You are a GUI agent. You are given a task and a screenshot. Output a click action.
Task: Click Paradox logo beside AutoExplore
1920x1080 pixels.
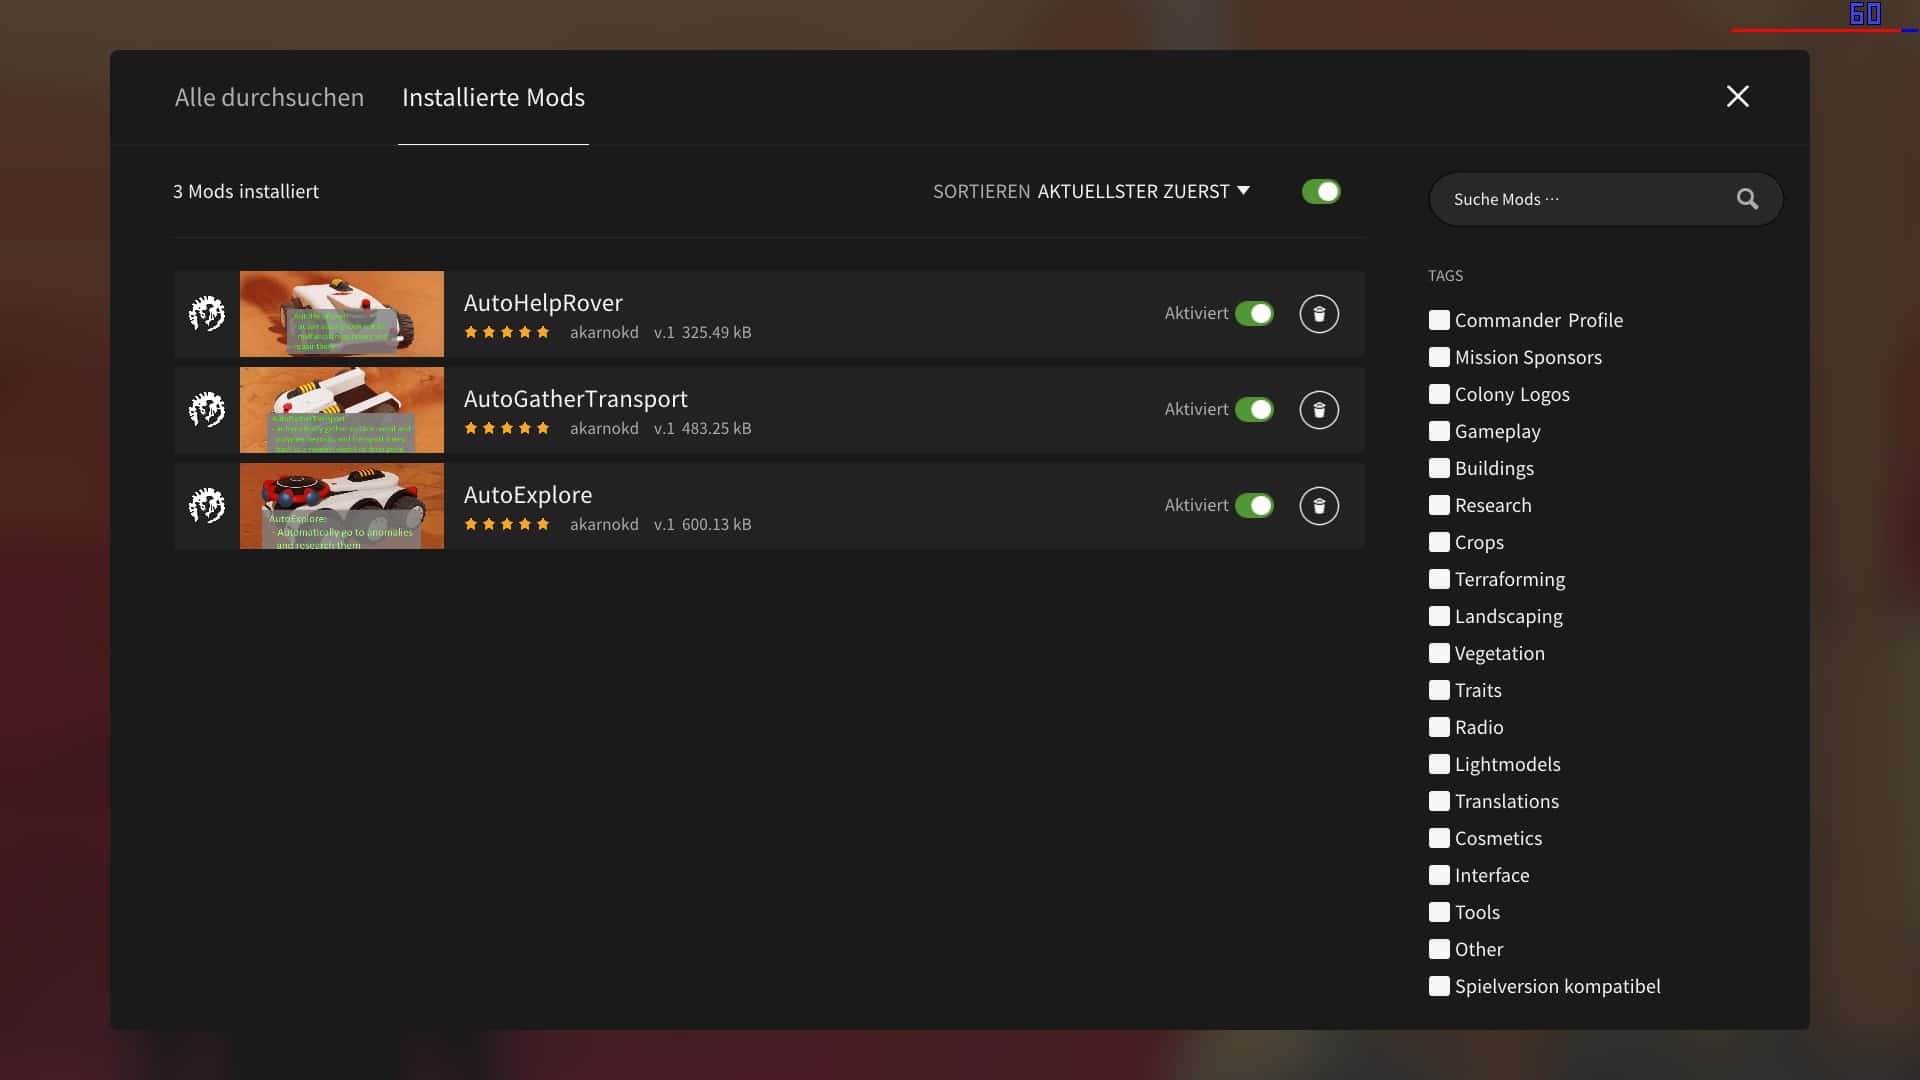coord(207,506)
